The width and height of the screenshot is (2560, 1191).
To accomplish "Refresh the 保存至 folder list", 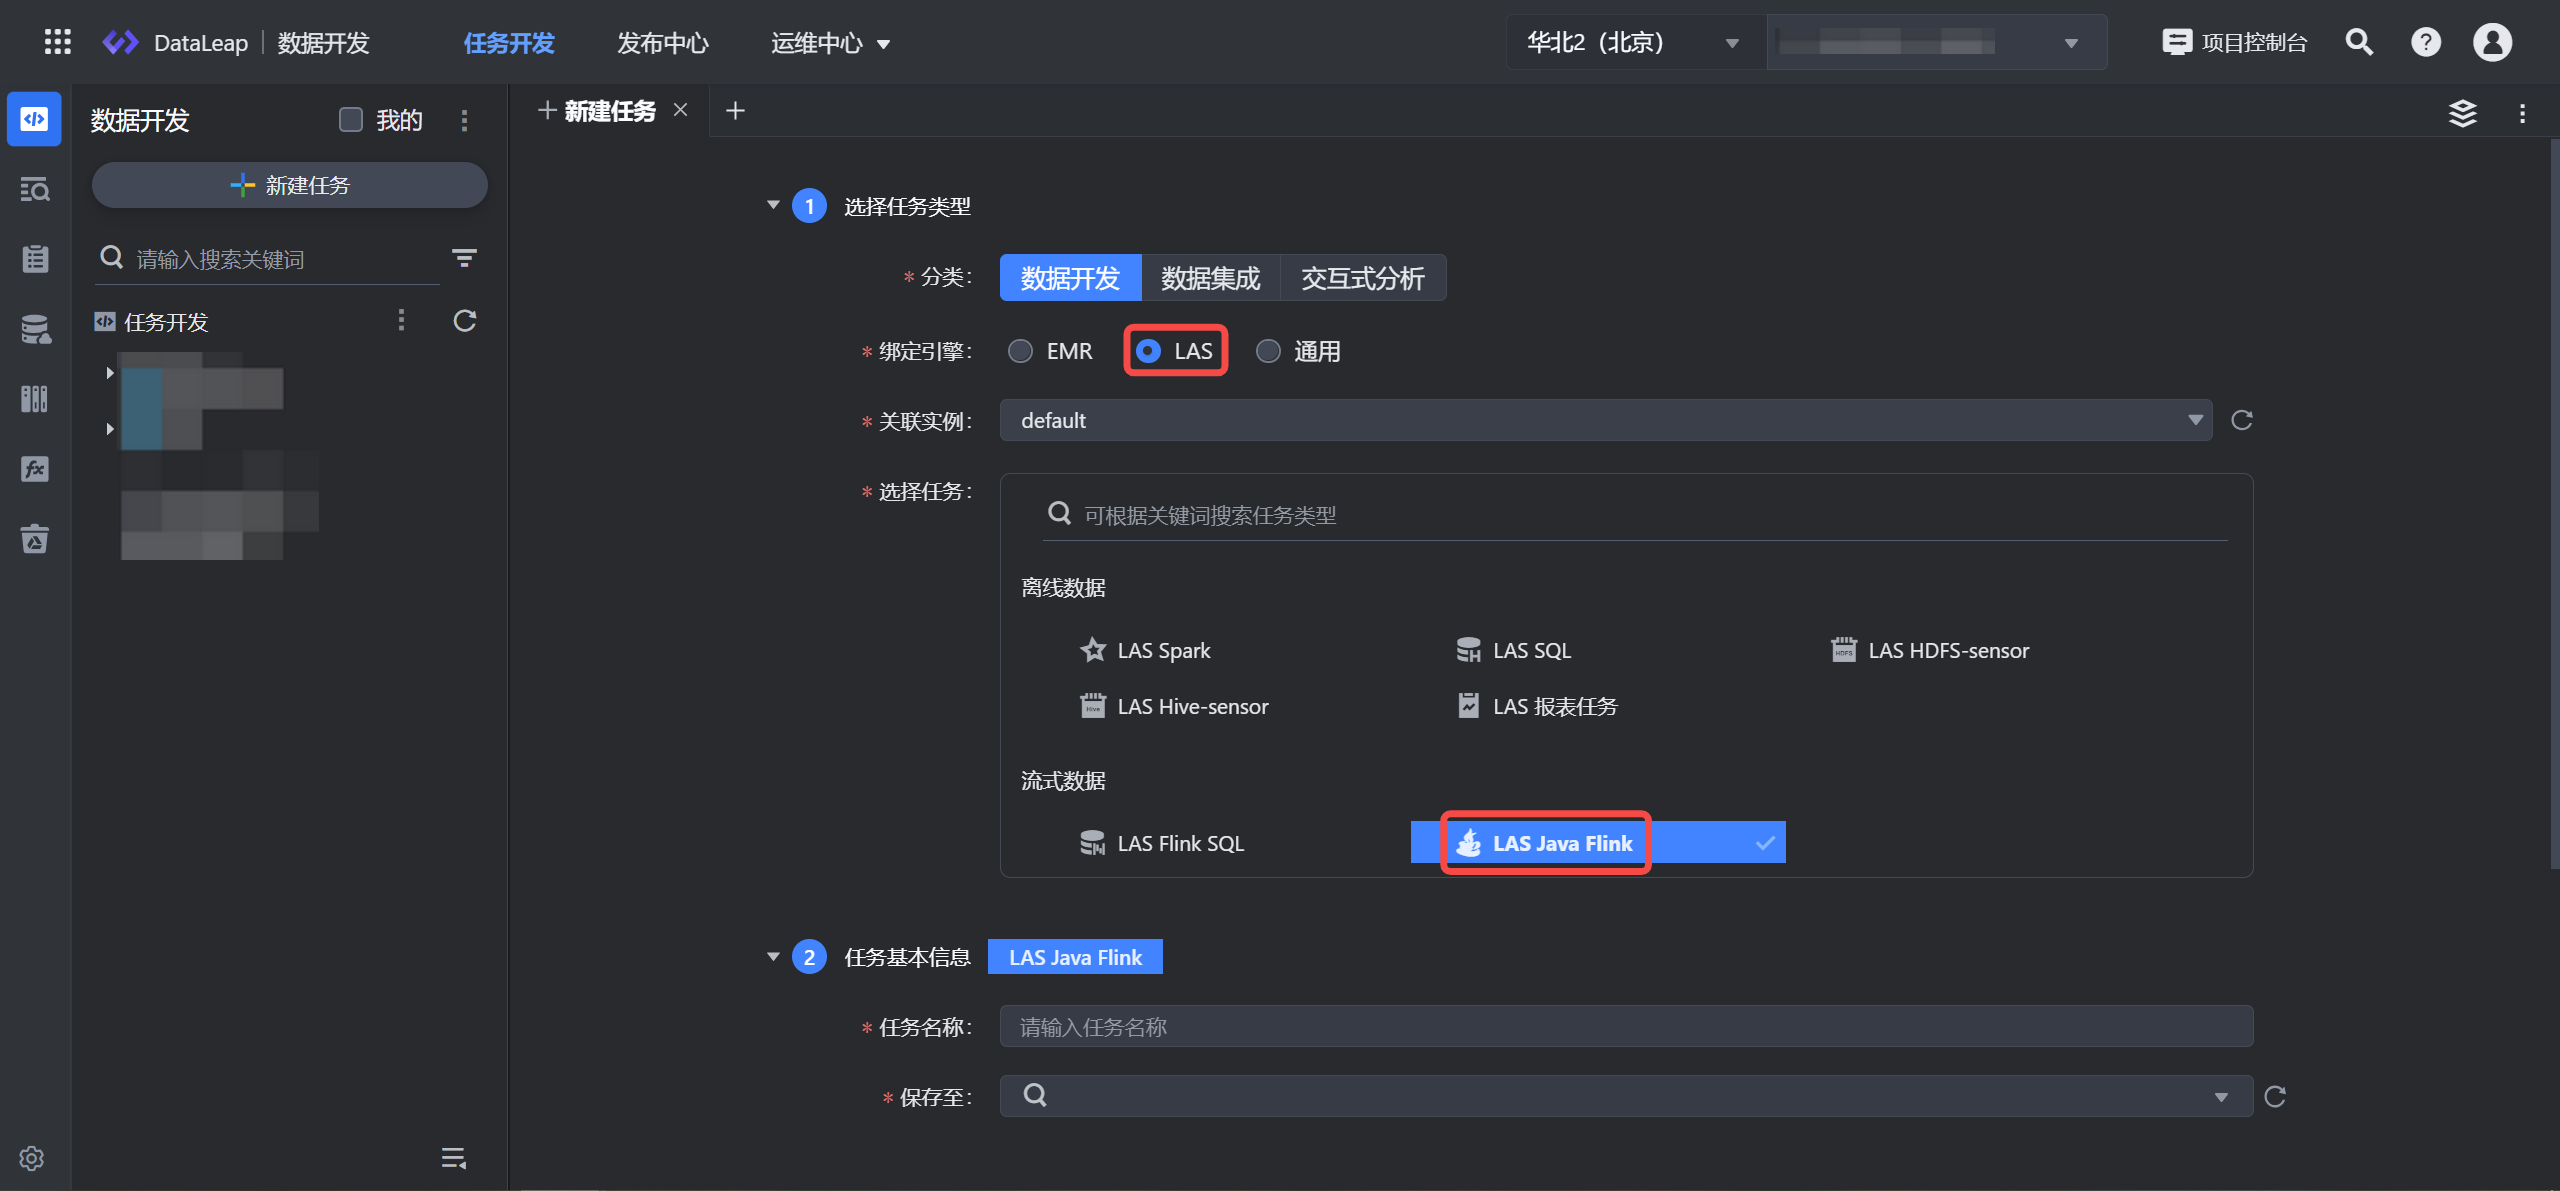I will (2275, 1096).
